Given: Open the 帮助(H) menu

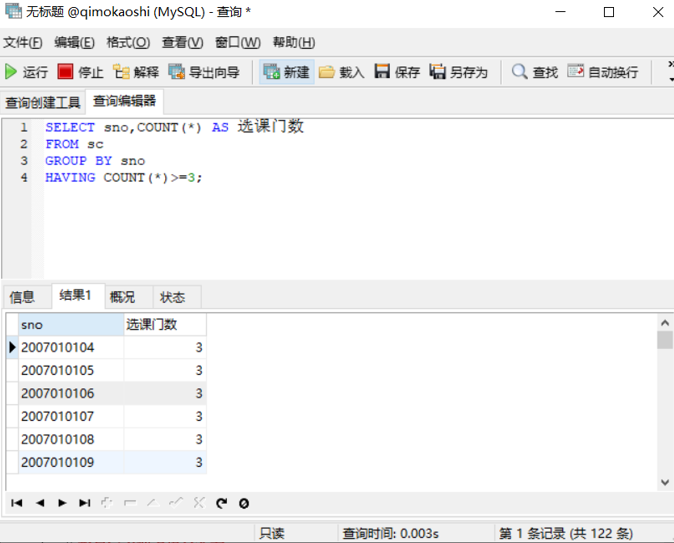Looking at the screenshot, I should 294,43.
